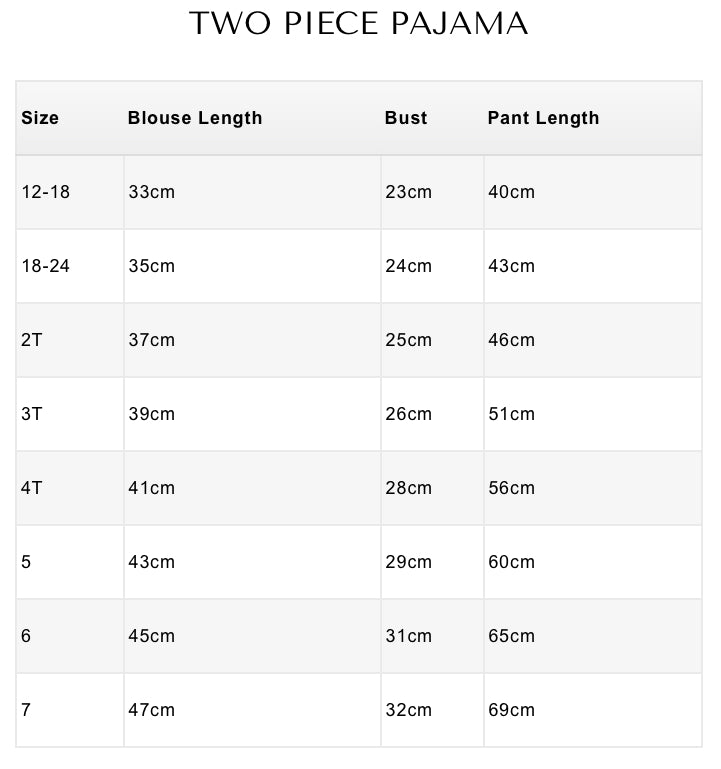721x769 pixels.
Task: Select the Size column header
Action: tap(40, 118)
